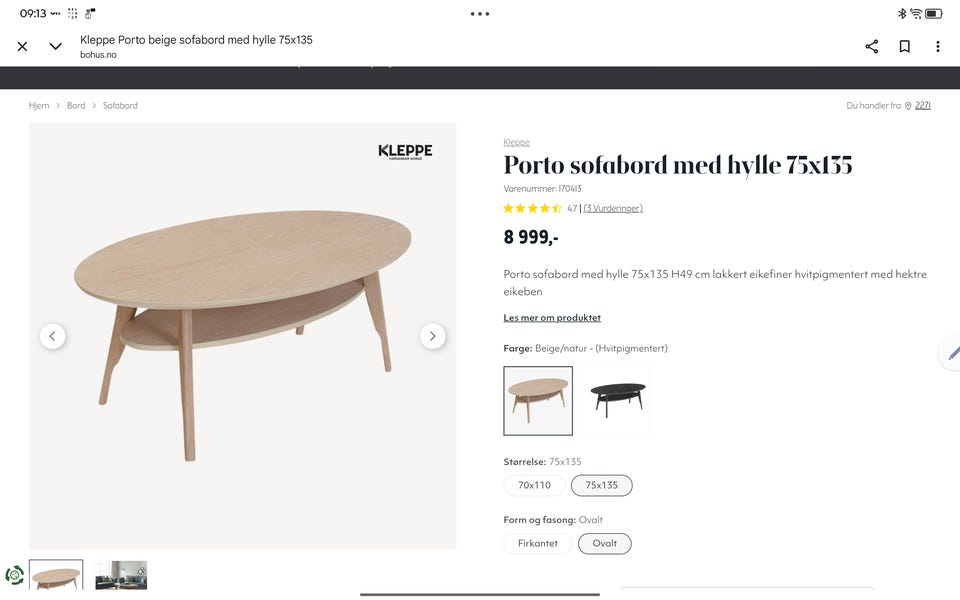Click the green cookie settings icon
960x600 pixels.
pyautogui.click(x=14, y=576)
